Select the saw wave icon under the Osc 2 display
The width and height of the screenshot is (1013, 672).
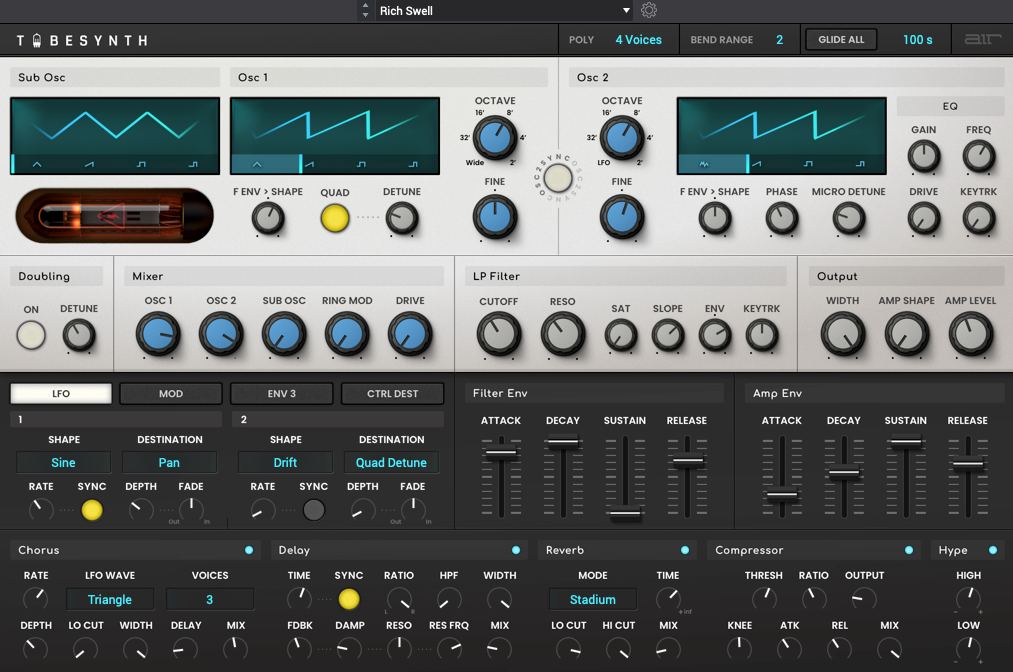click(756, 163)
